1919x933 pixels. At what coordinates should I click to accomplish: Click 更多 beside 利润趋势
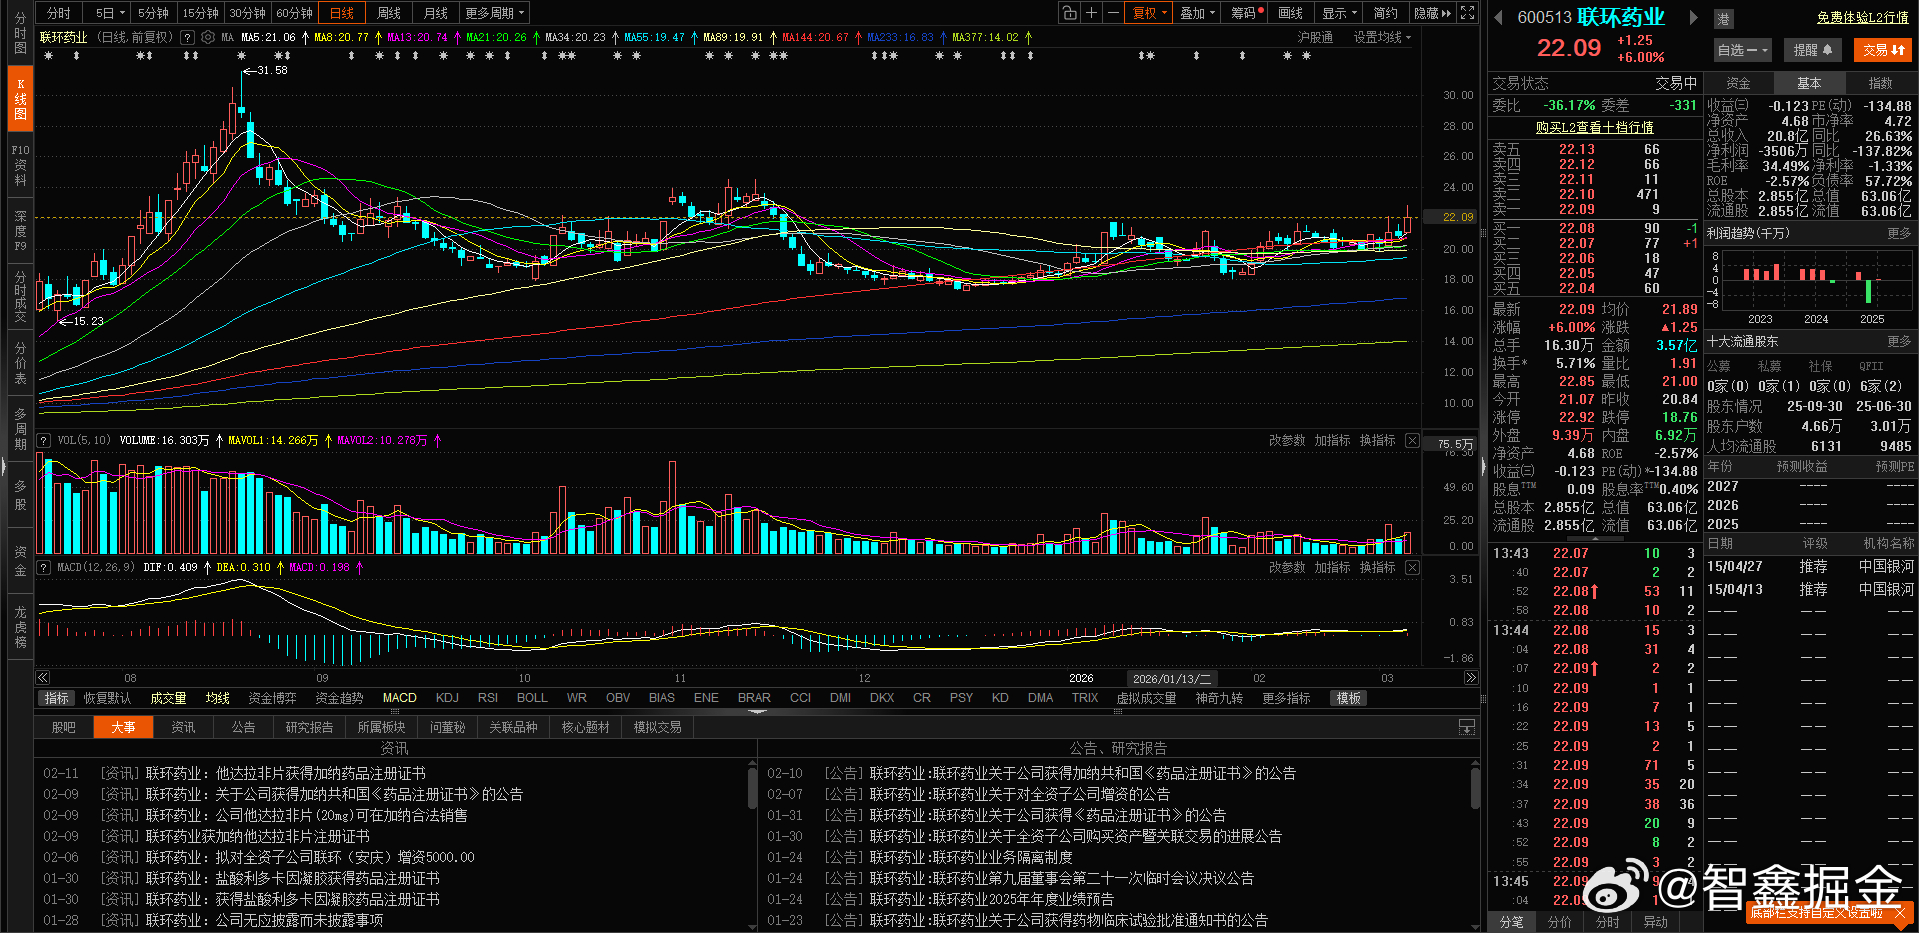tap(1899, 233)
